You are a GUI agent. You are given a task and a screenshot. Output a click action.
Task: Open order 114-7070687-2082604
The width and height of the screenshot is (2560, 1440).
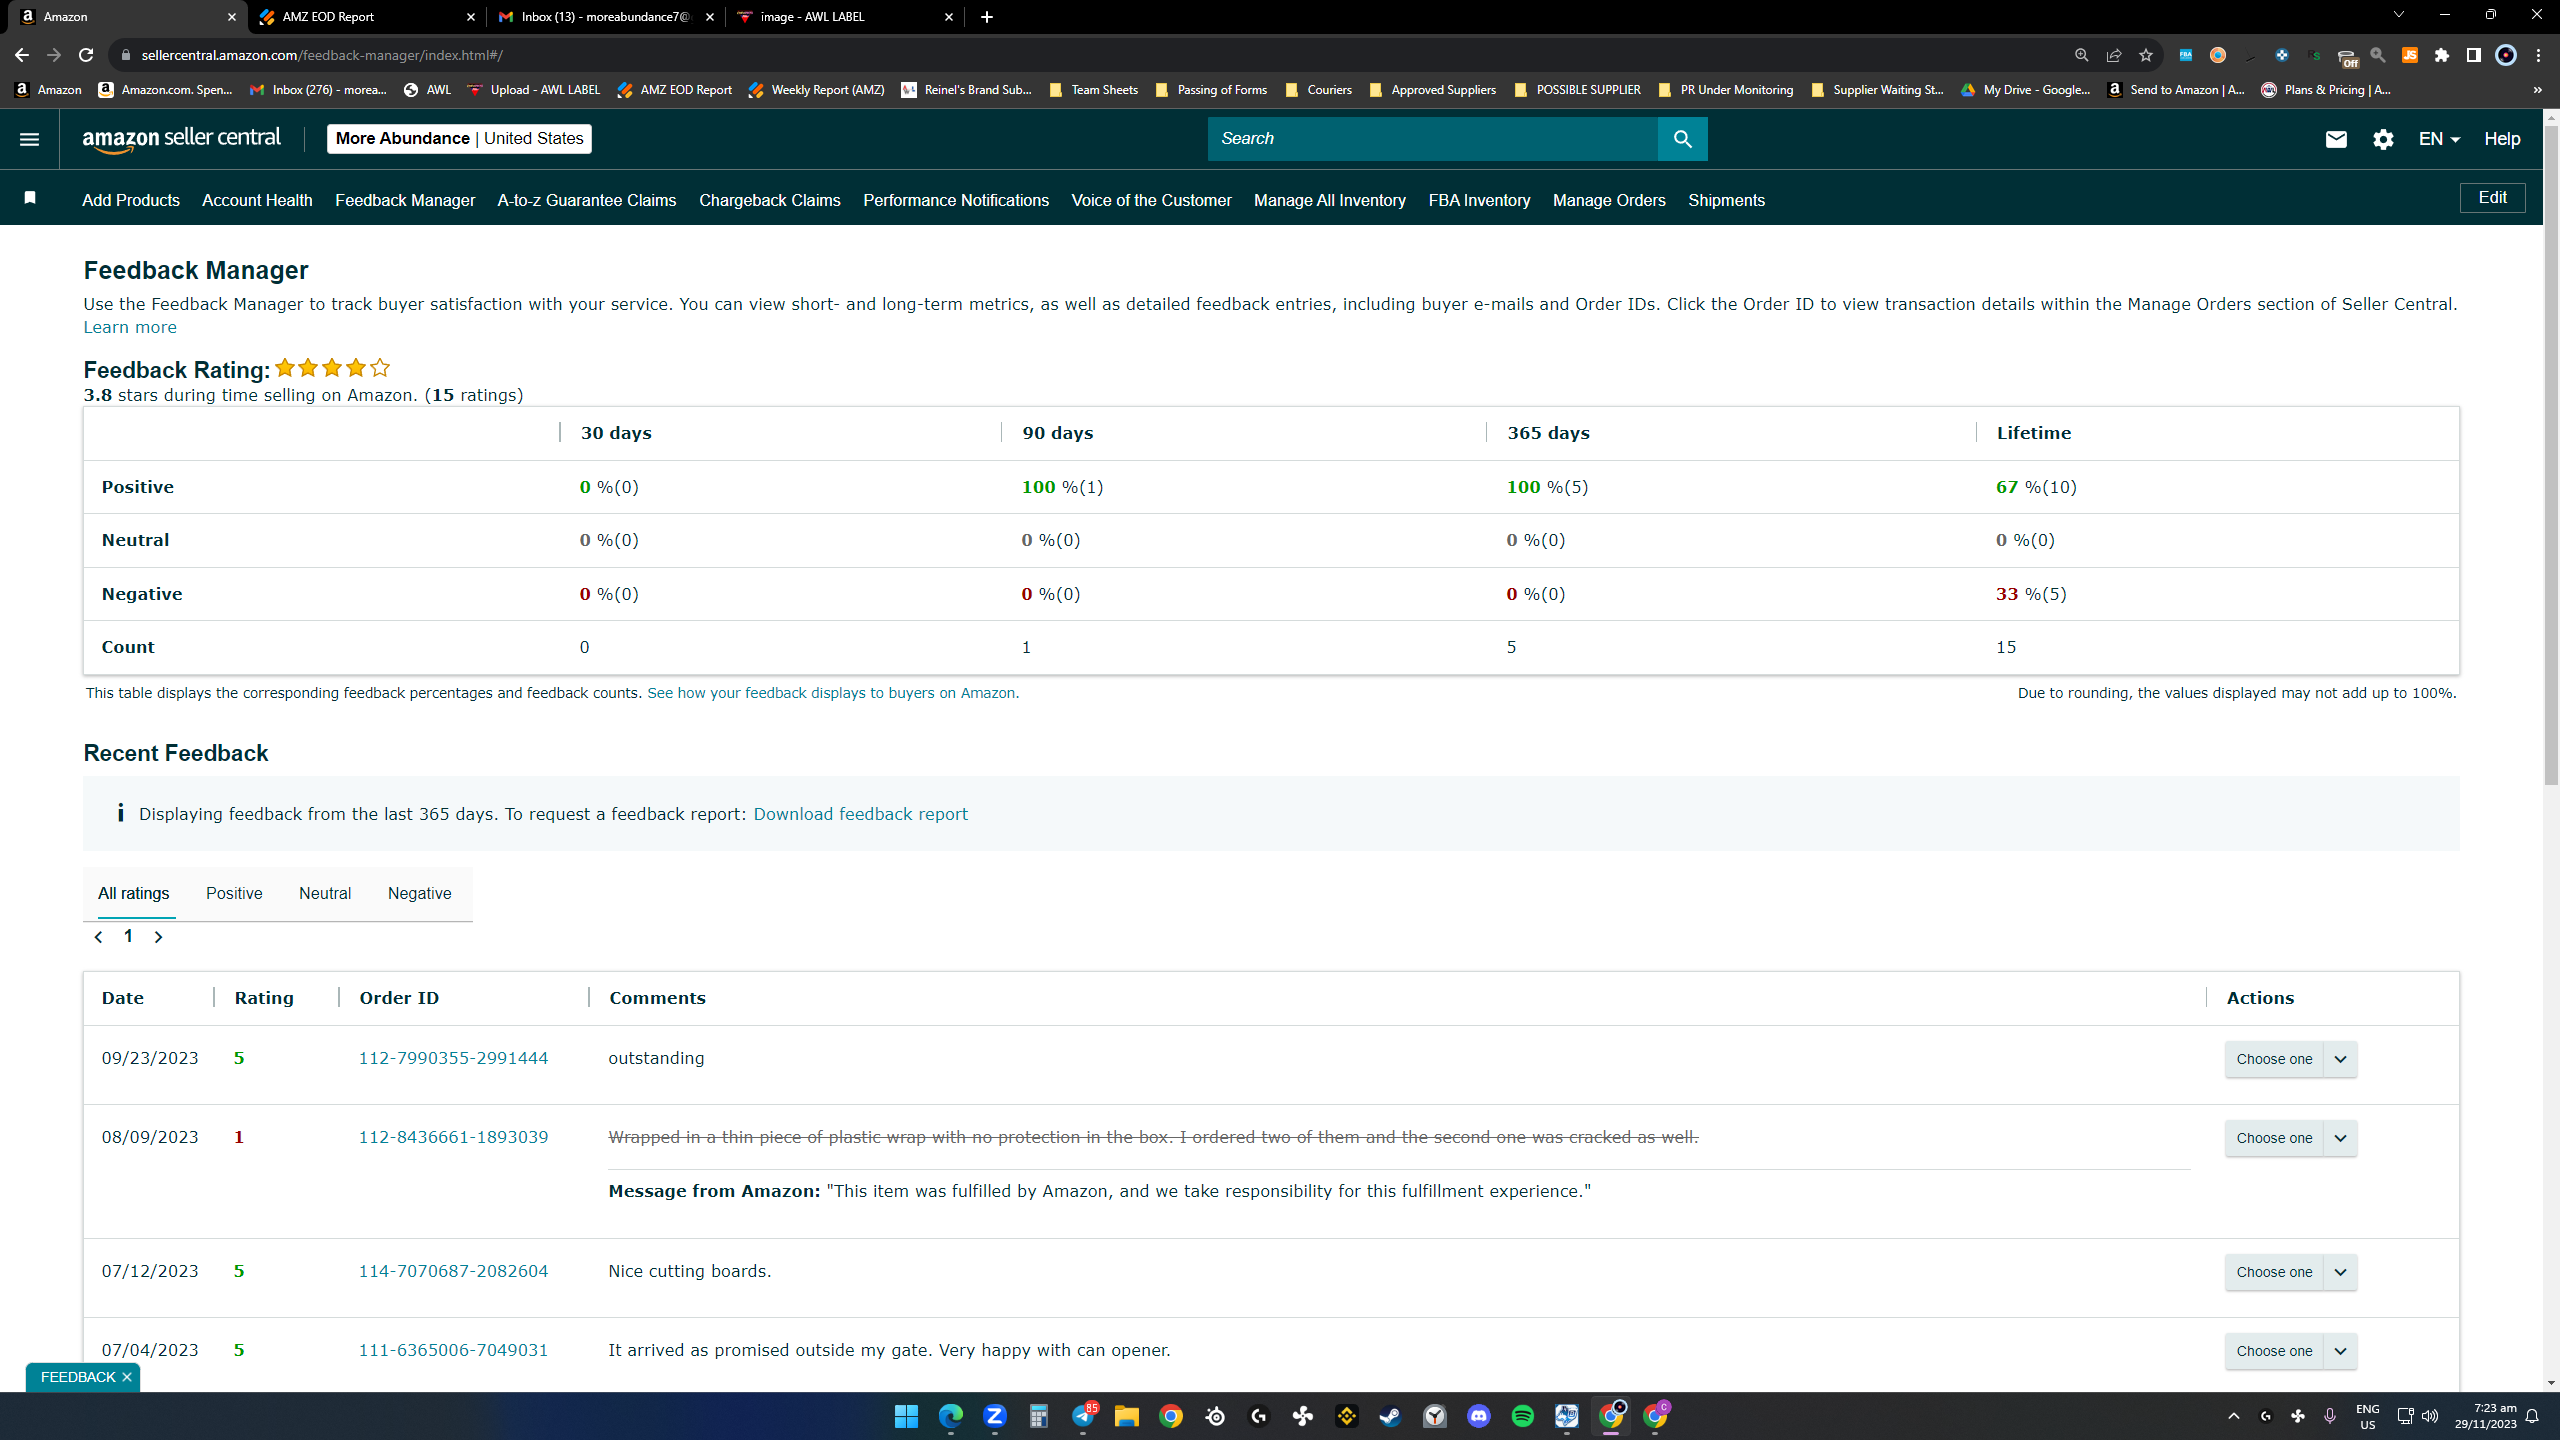pos(453,1271)
